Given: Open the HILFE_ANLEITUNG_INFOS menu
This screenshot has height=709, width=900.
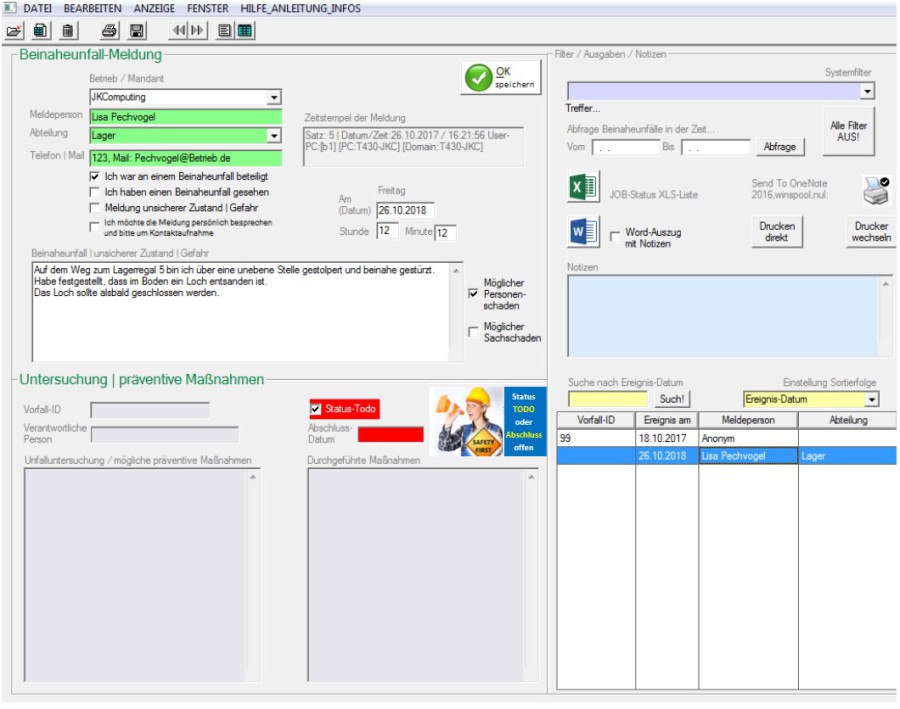Looking at the screenshot, I should click(300, 8).
